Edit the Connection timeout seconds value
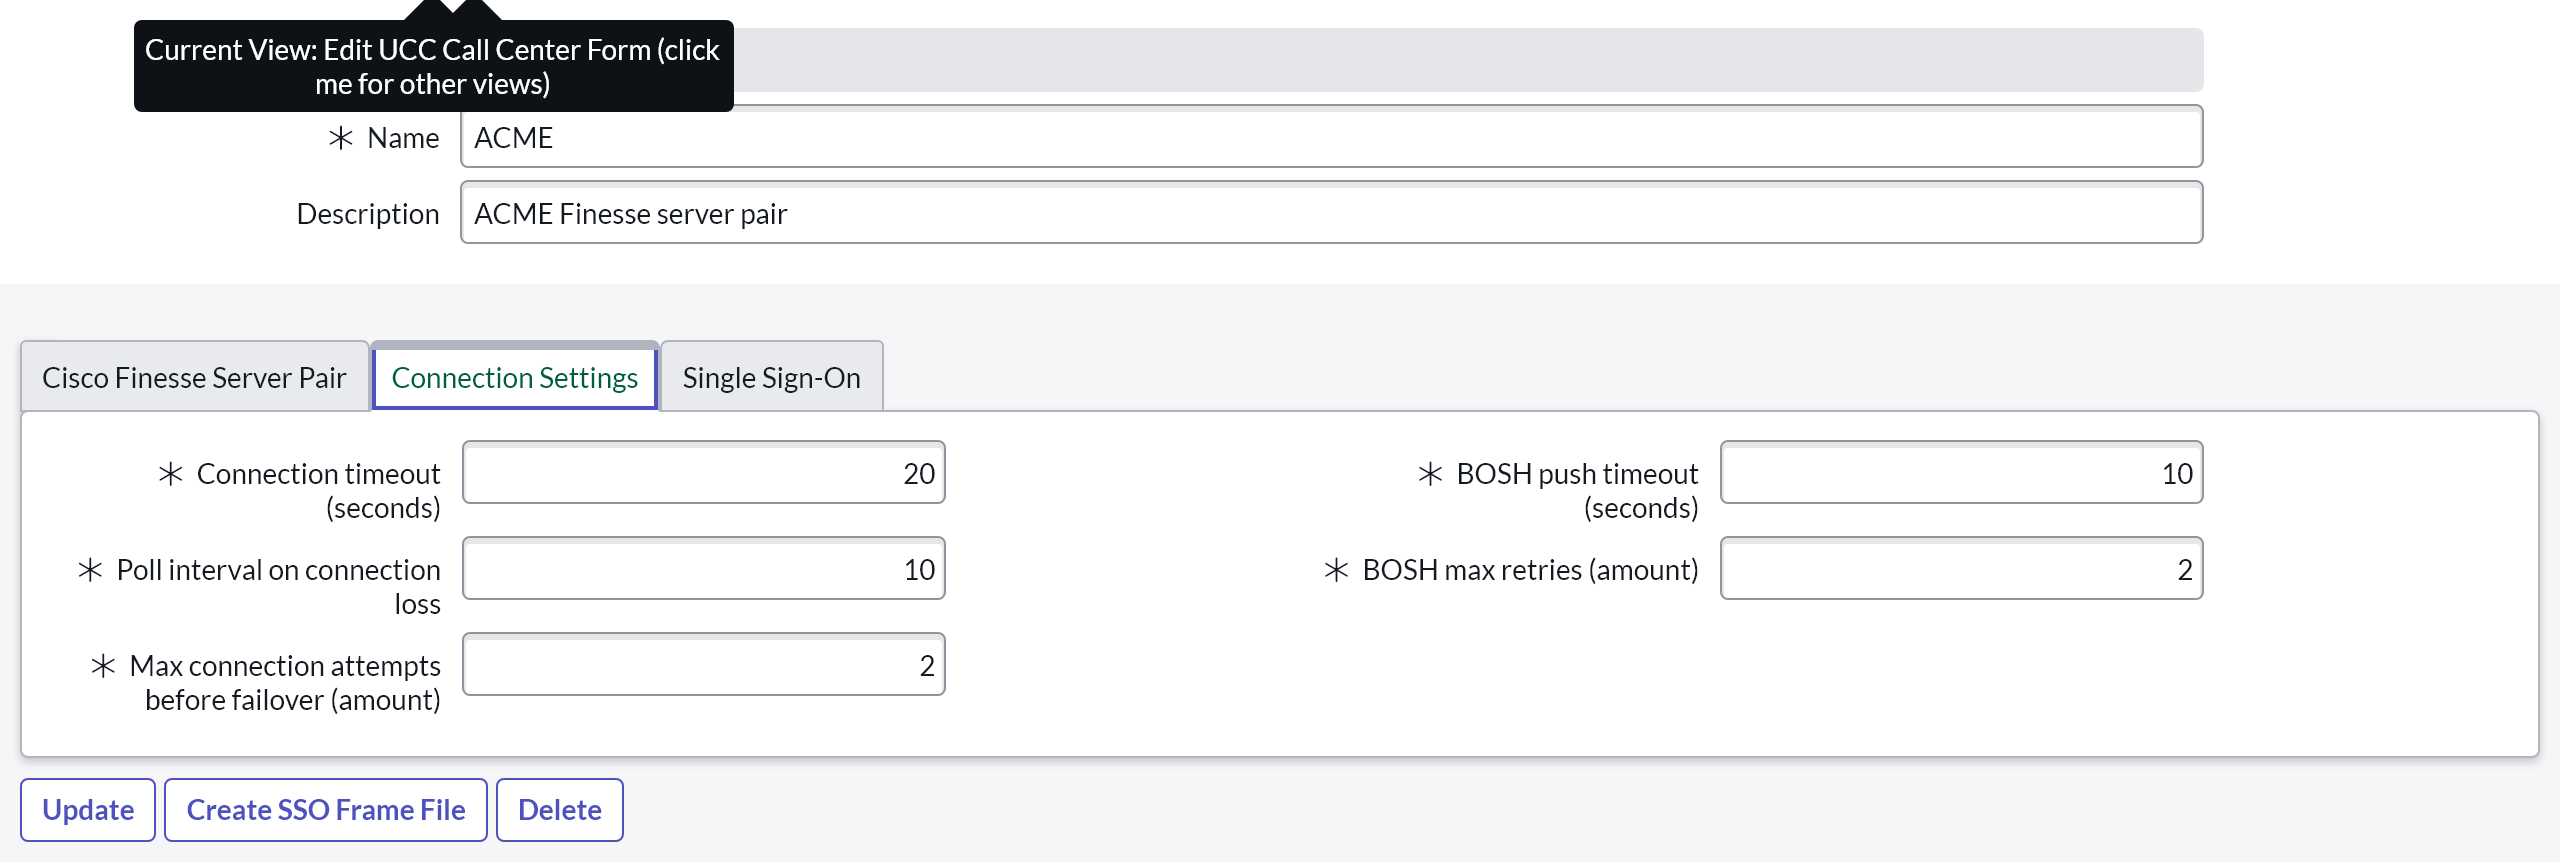 [x=703, y=473]
